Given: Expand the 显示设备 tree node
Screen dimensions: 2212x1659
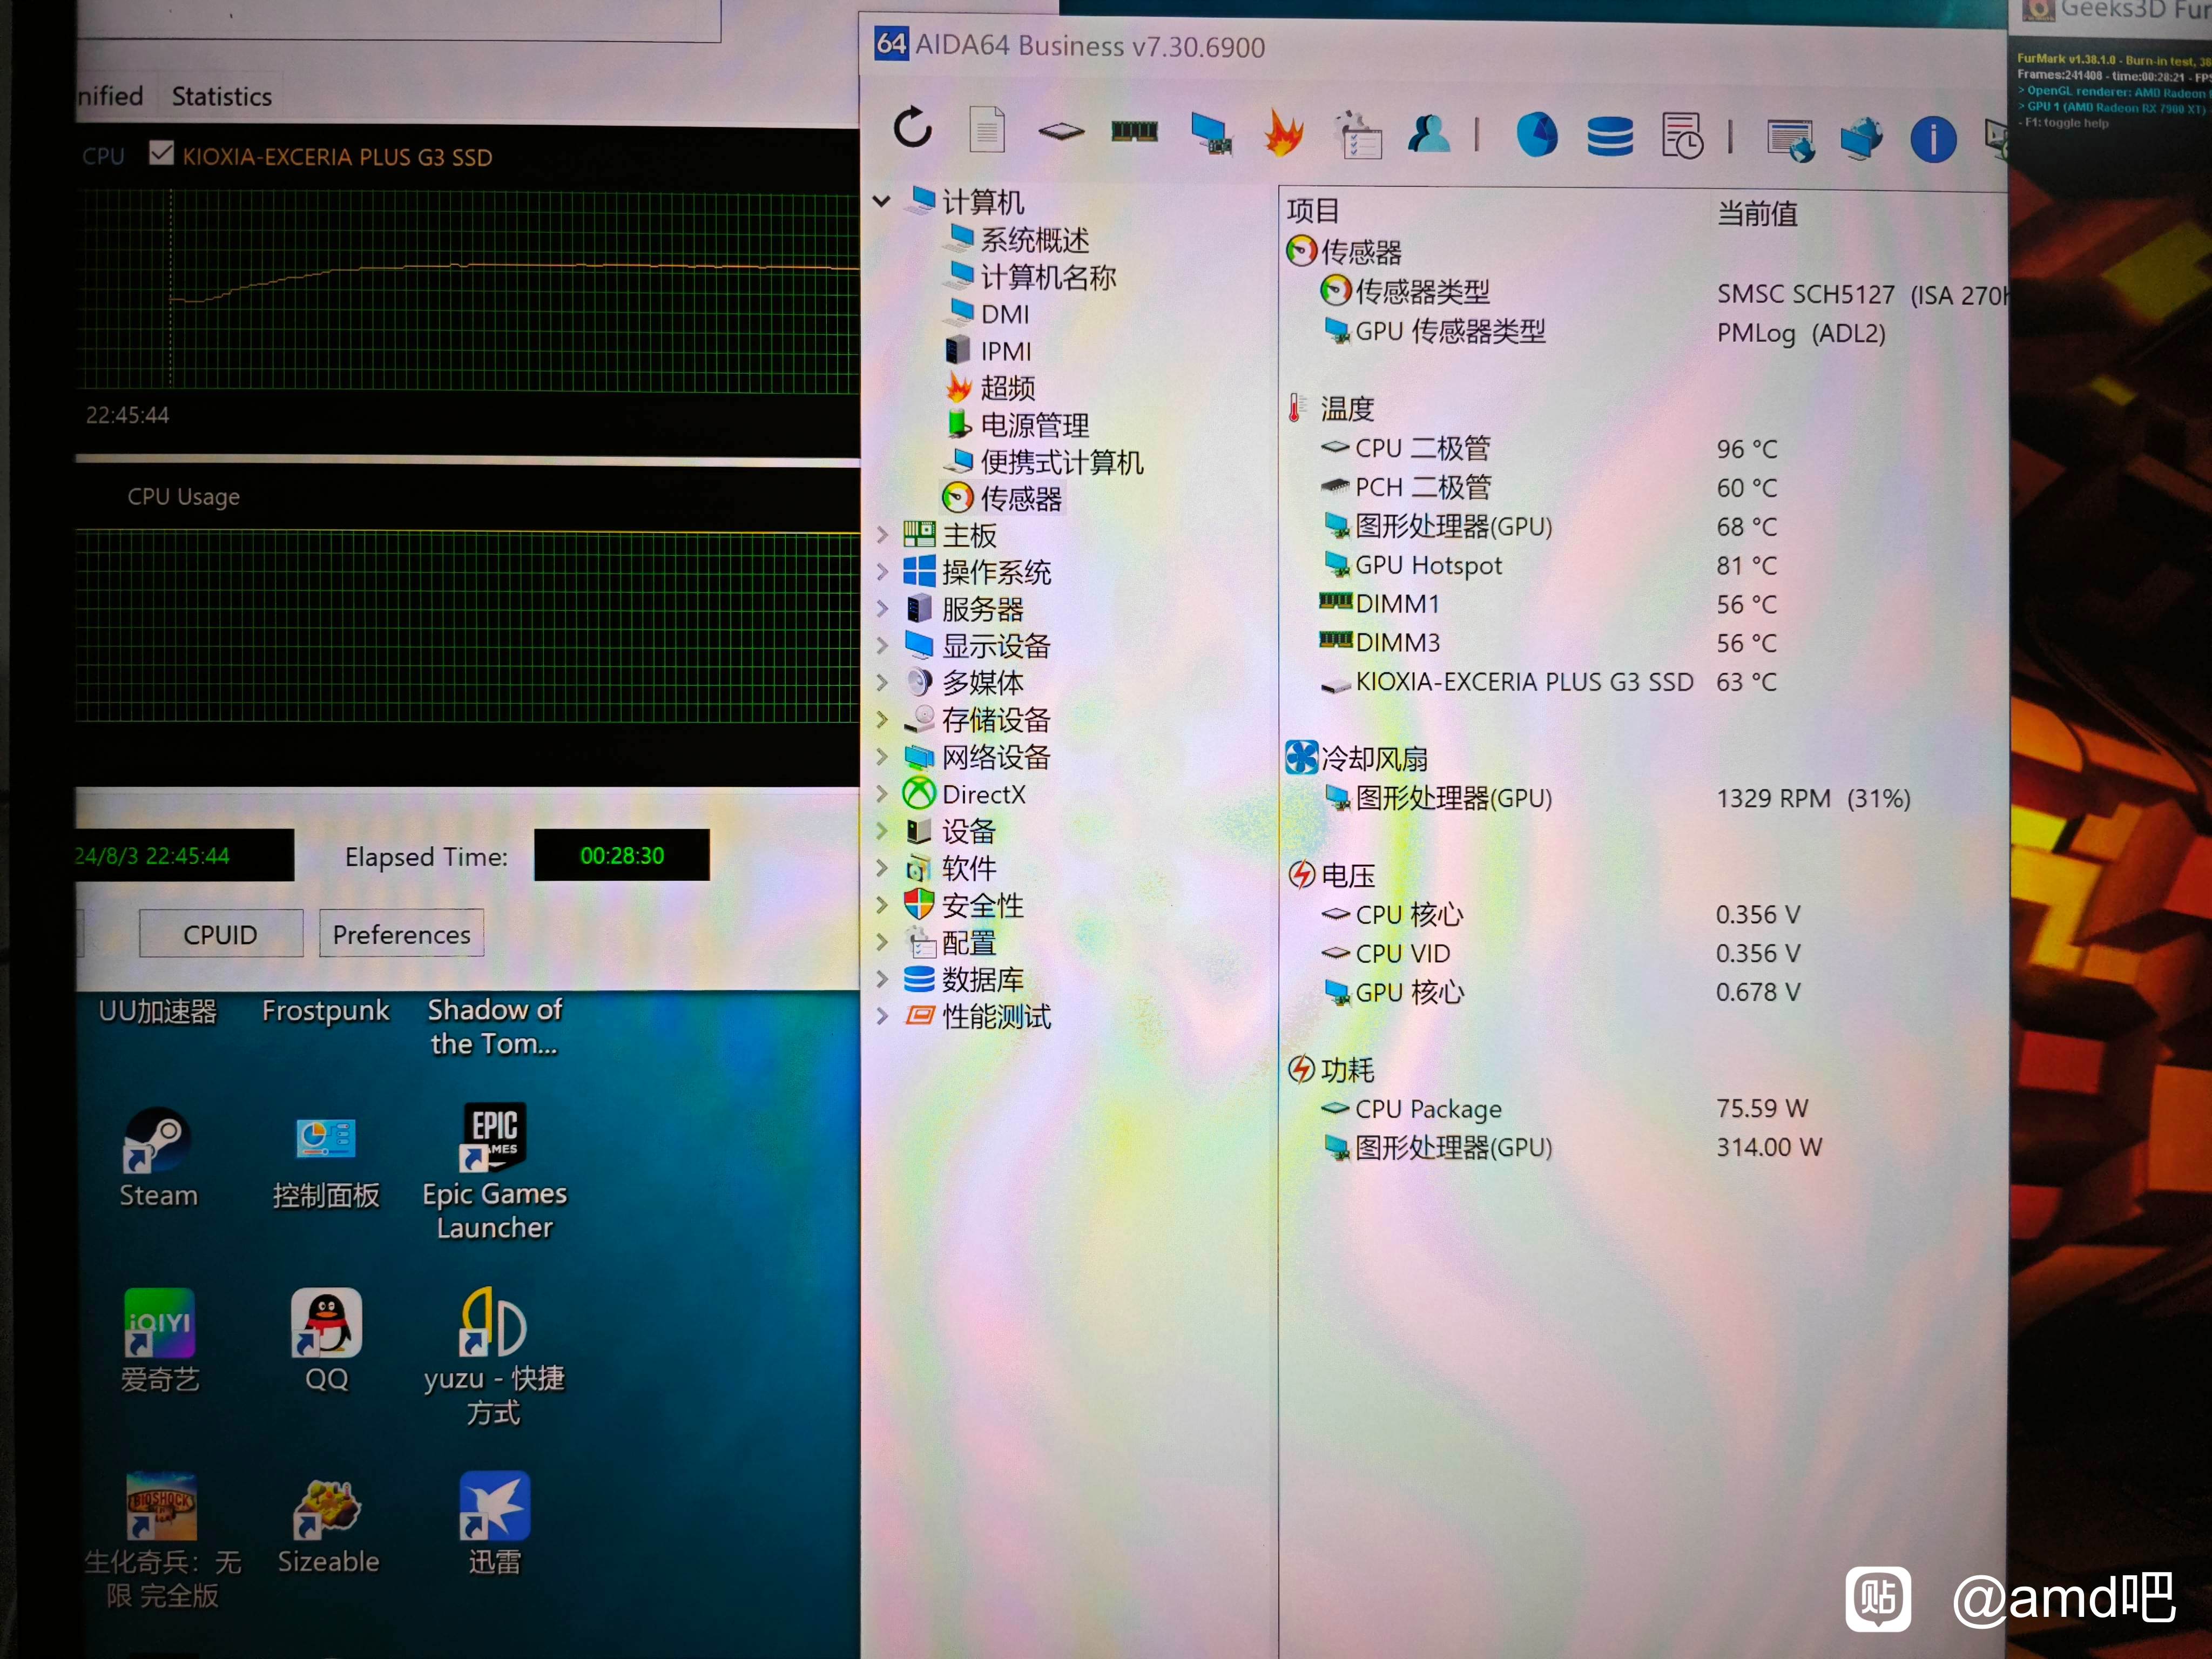Looking at the screenshot, I should pyautogui.click(x=882, y=646).
